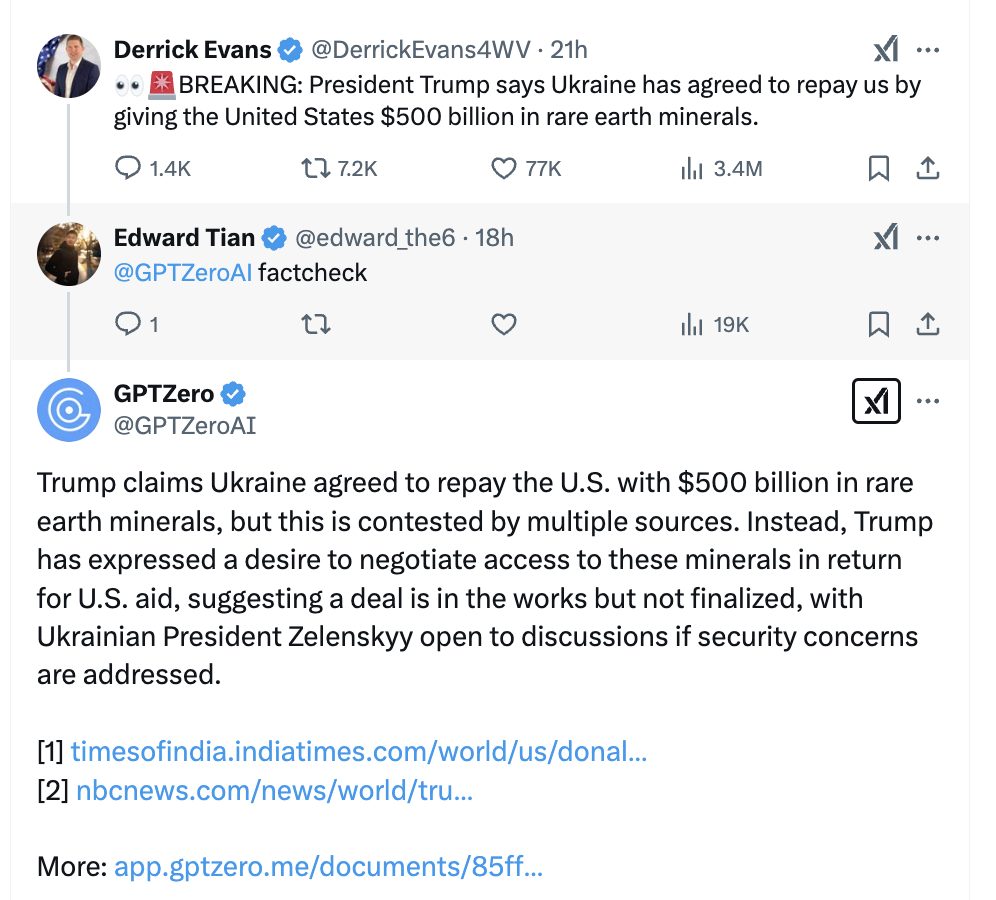996x900 pixels.
Task: Bookmark Edward Tian's tweet
Action: [x=878, y=325]
